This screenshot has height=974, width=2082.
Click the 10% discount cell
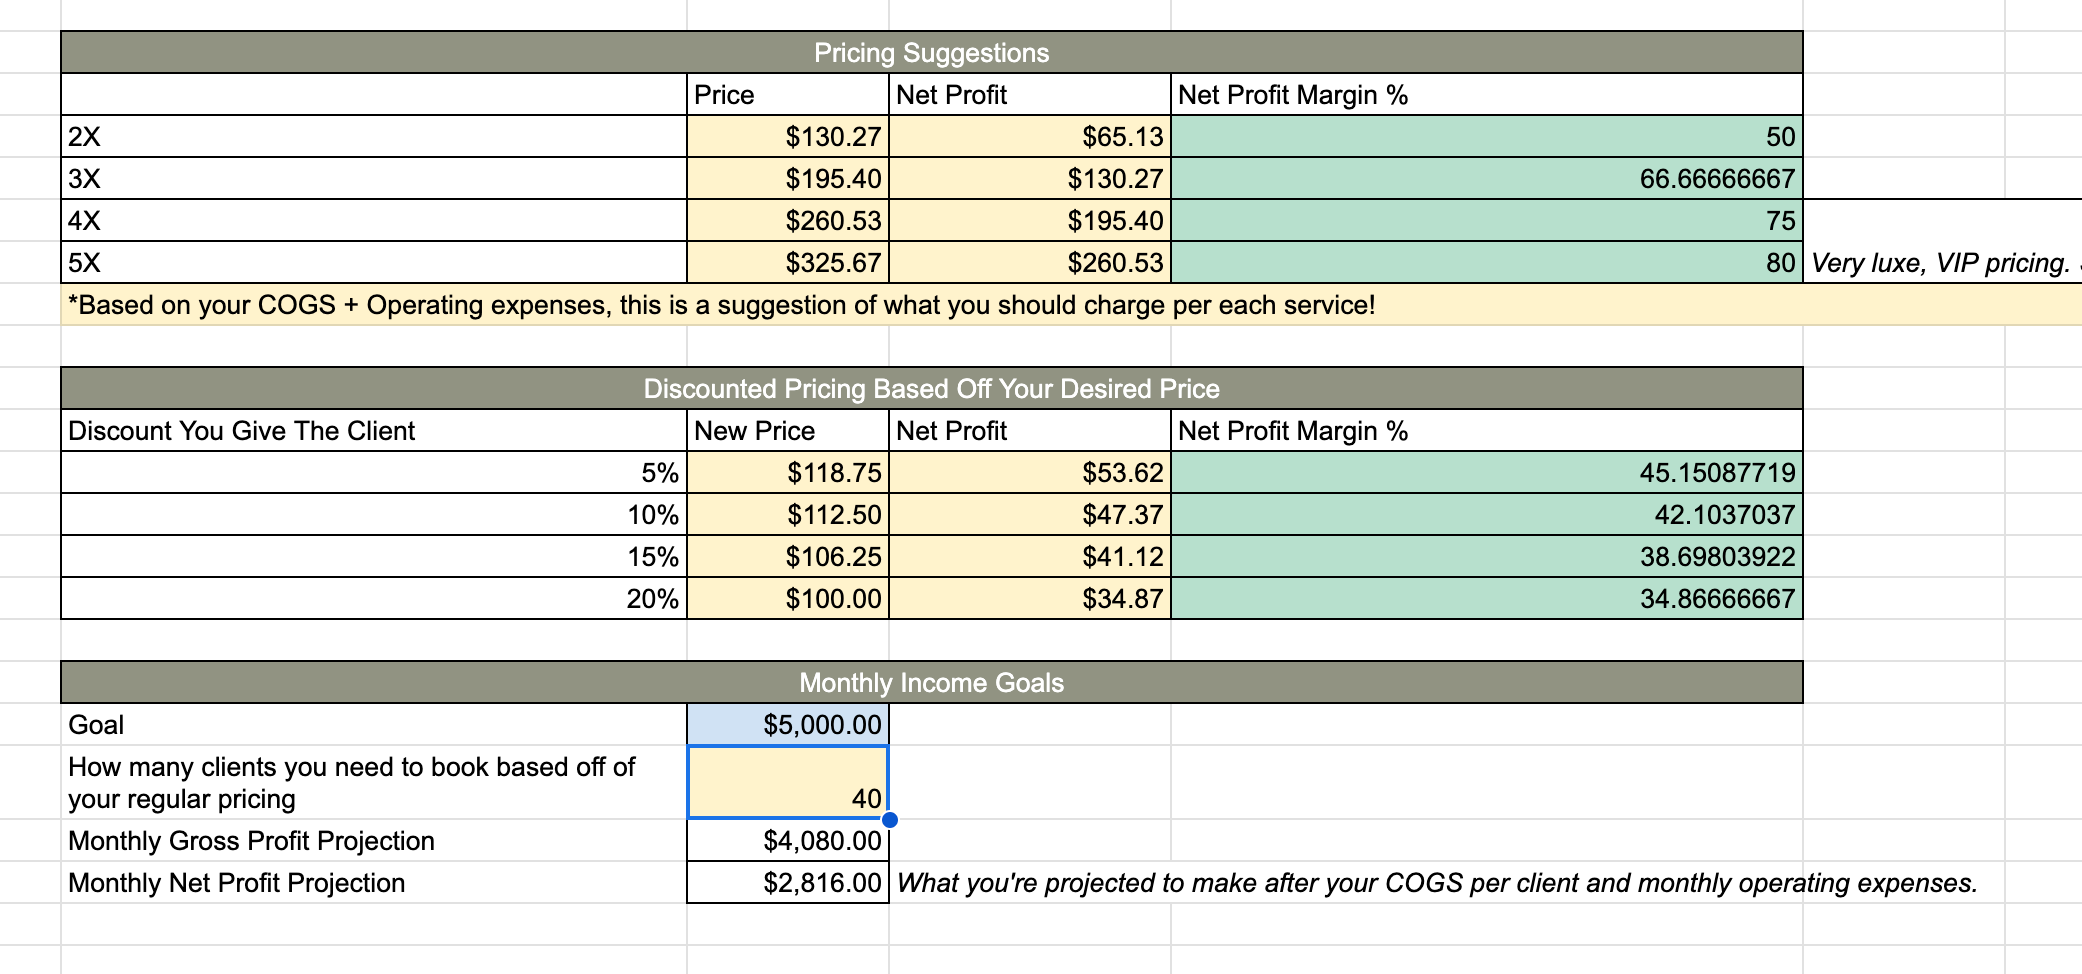[x=374, y=515]
